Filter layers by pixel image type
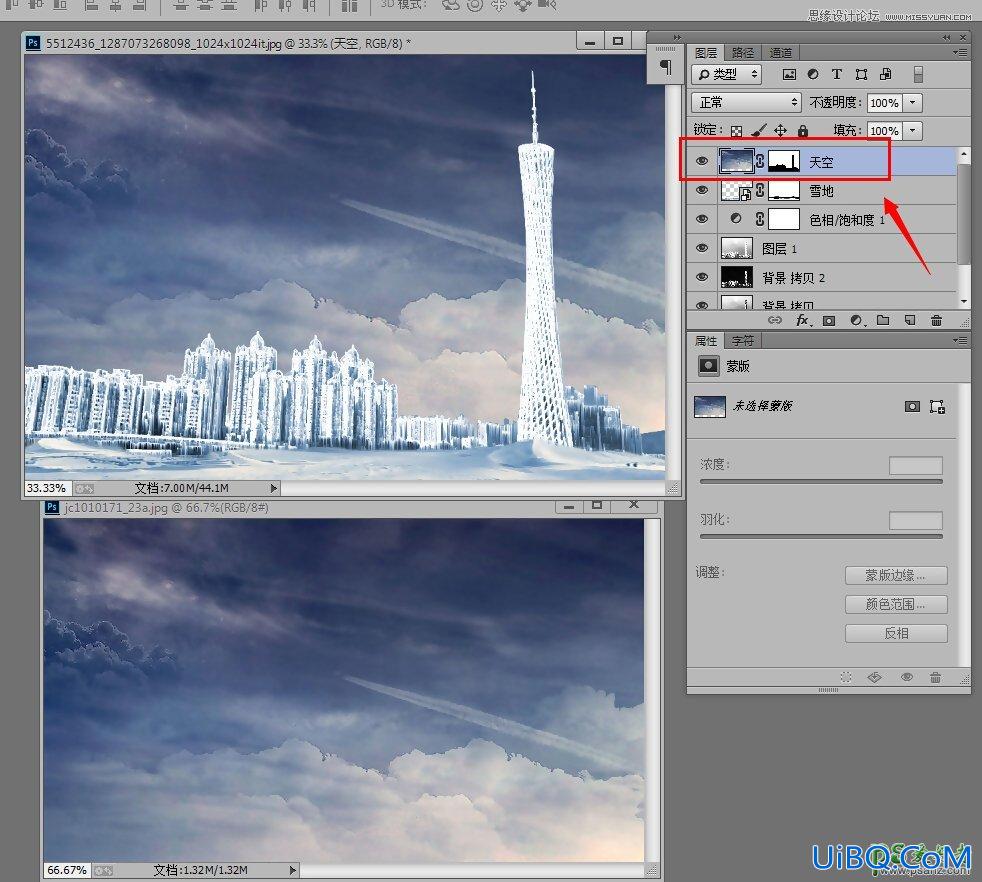982x882 pixels. click(x=789, y=74)
